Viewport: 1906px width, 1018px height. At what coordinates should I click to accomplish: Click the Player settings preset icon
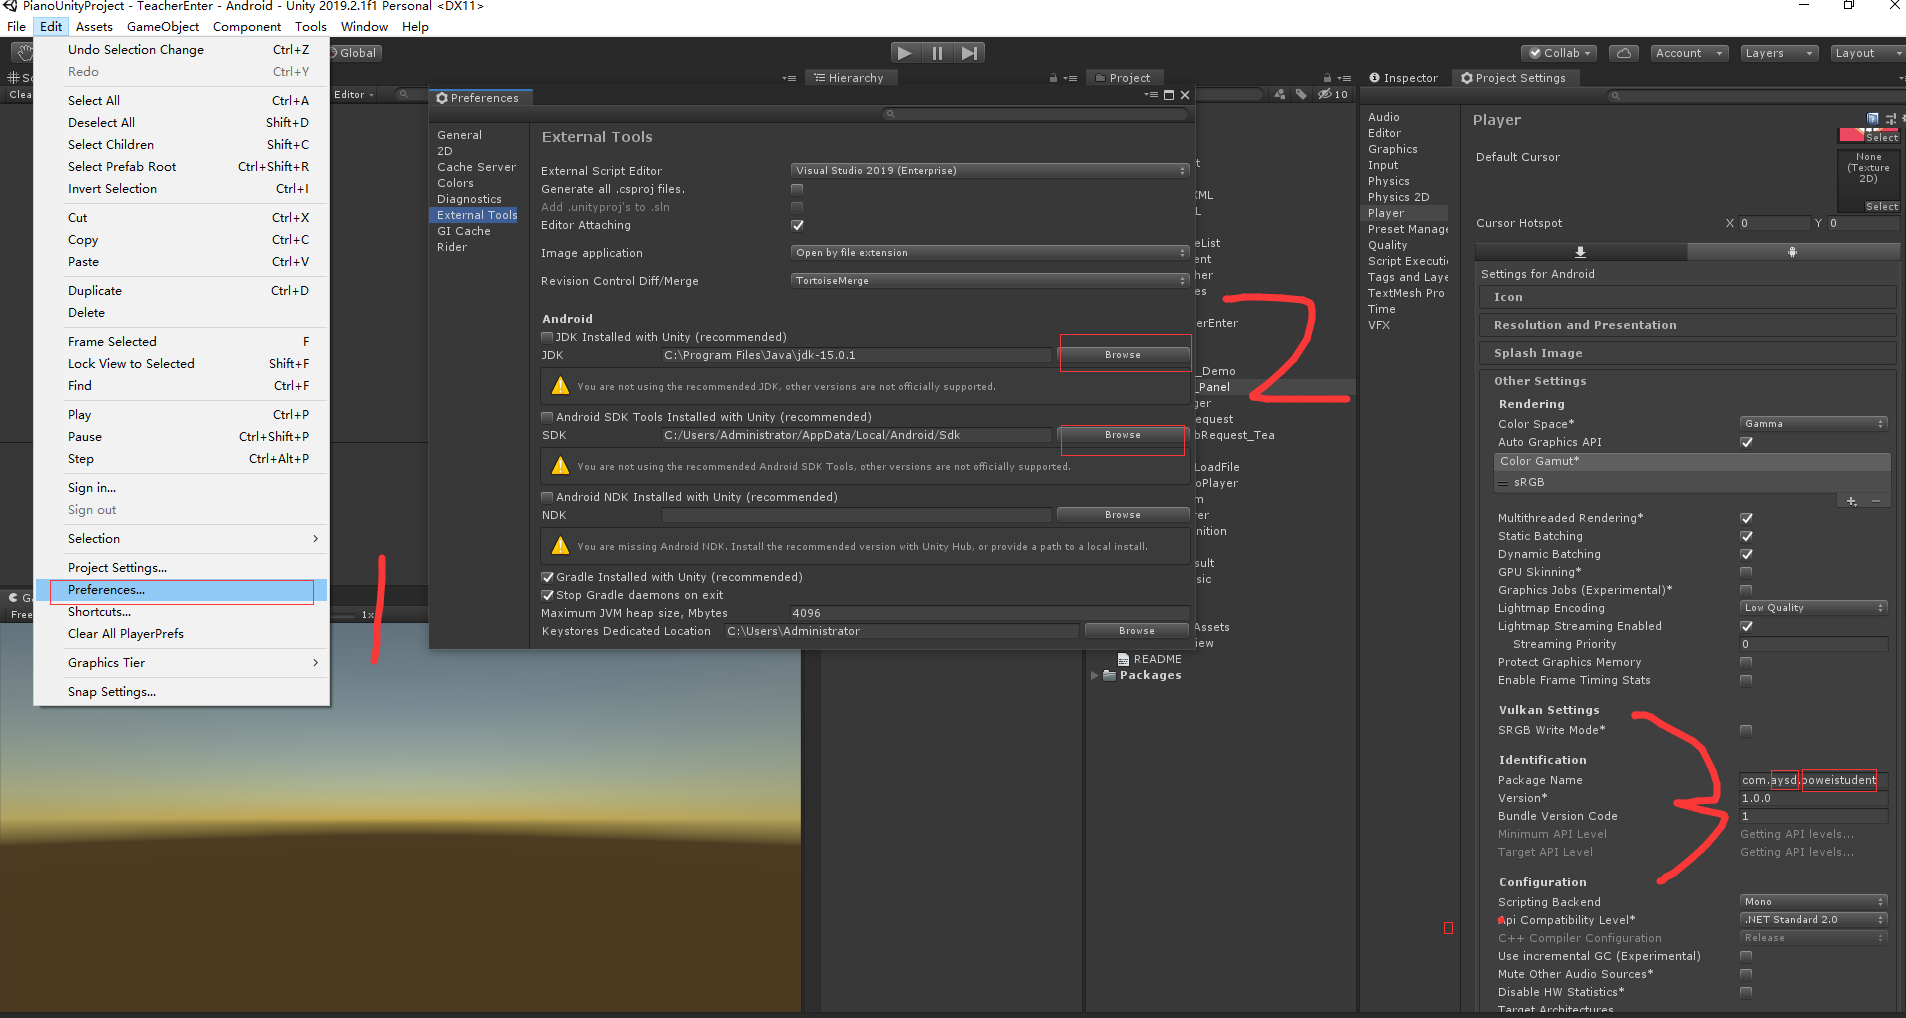pos(1890,118)
